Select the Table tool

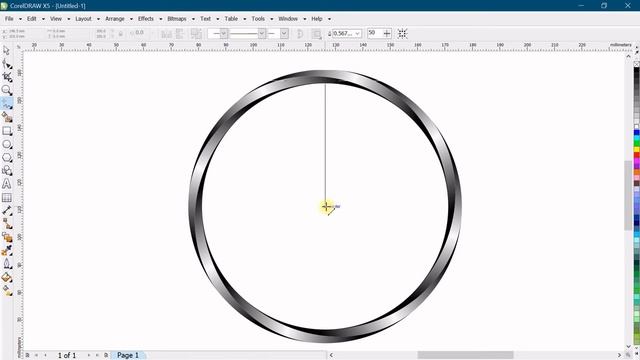(x=7, y=198)
